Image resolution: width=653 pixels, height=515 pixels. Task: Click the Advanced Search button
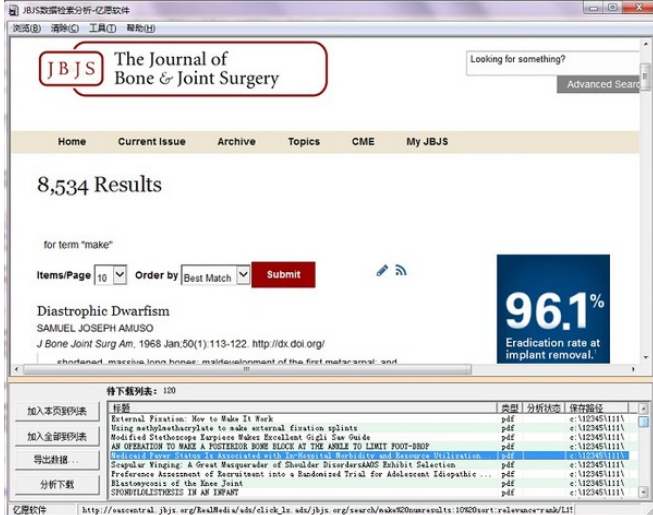coord(598,85)
